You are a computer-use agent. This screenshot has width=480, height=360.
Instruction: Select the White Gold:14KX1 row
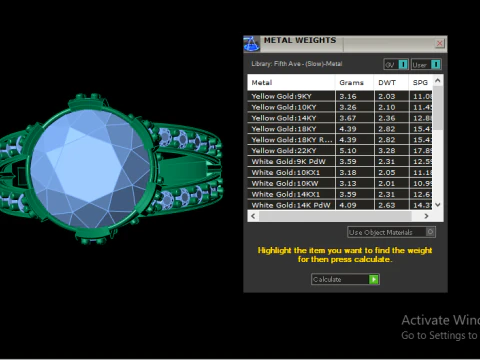point(340,194)
